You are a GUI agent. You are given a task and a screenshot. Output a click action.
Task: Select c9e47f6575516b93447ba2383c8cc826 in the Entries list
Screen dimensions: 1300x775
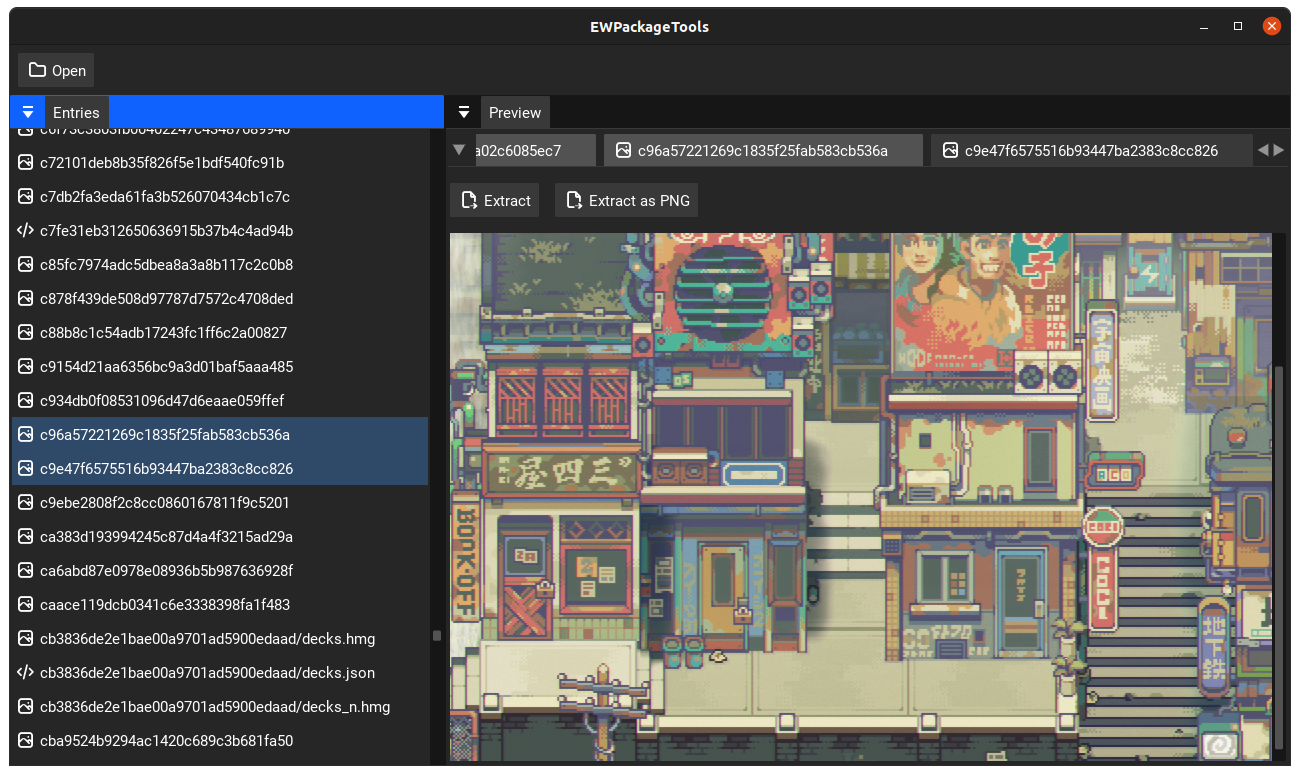click(220, 468)
